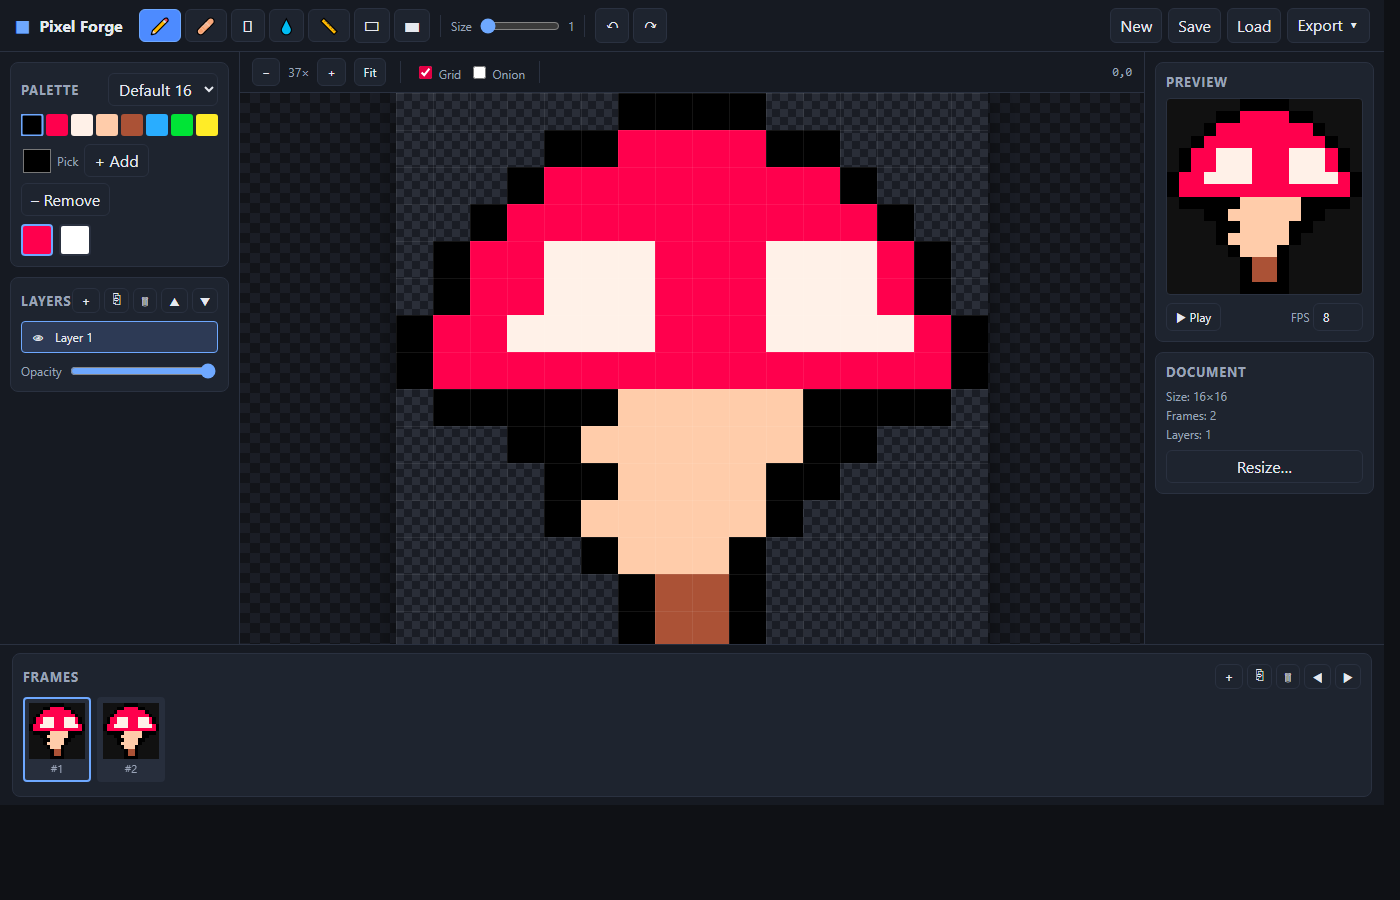Screen dimensions: 1400x900
Task: Select the white secondary color box
Action: 75,240
